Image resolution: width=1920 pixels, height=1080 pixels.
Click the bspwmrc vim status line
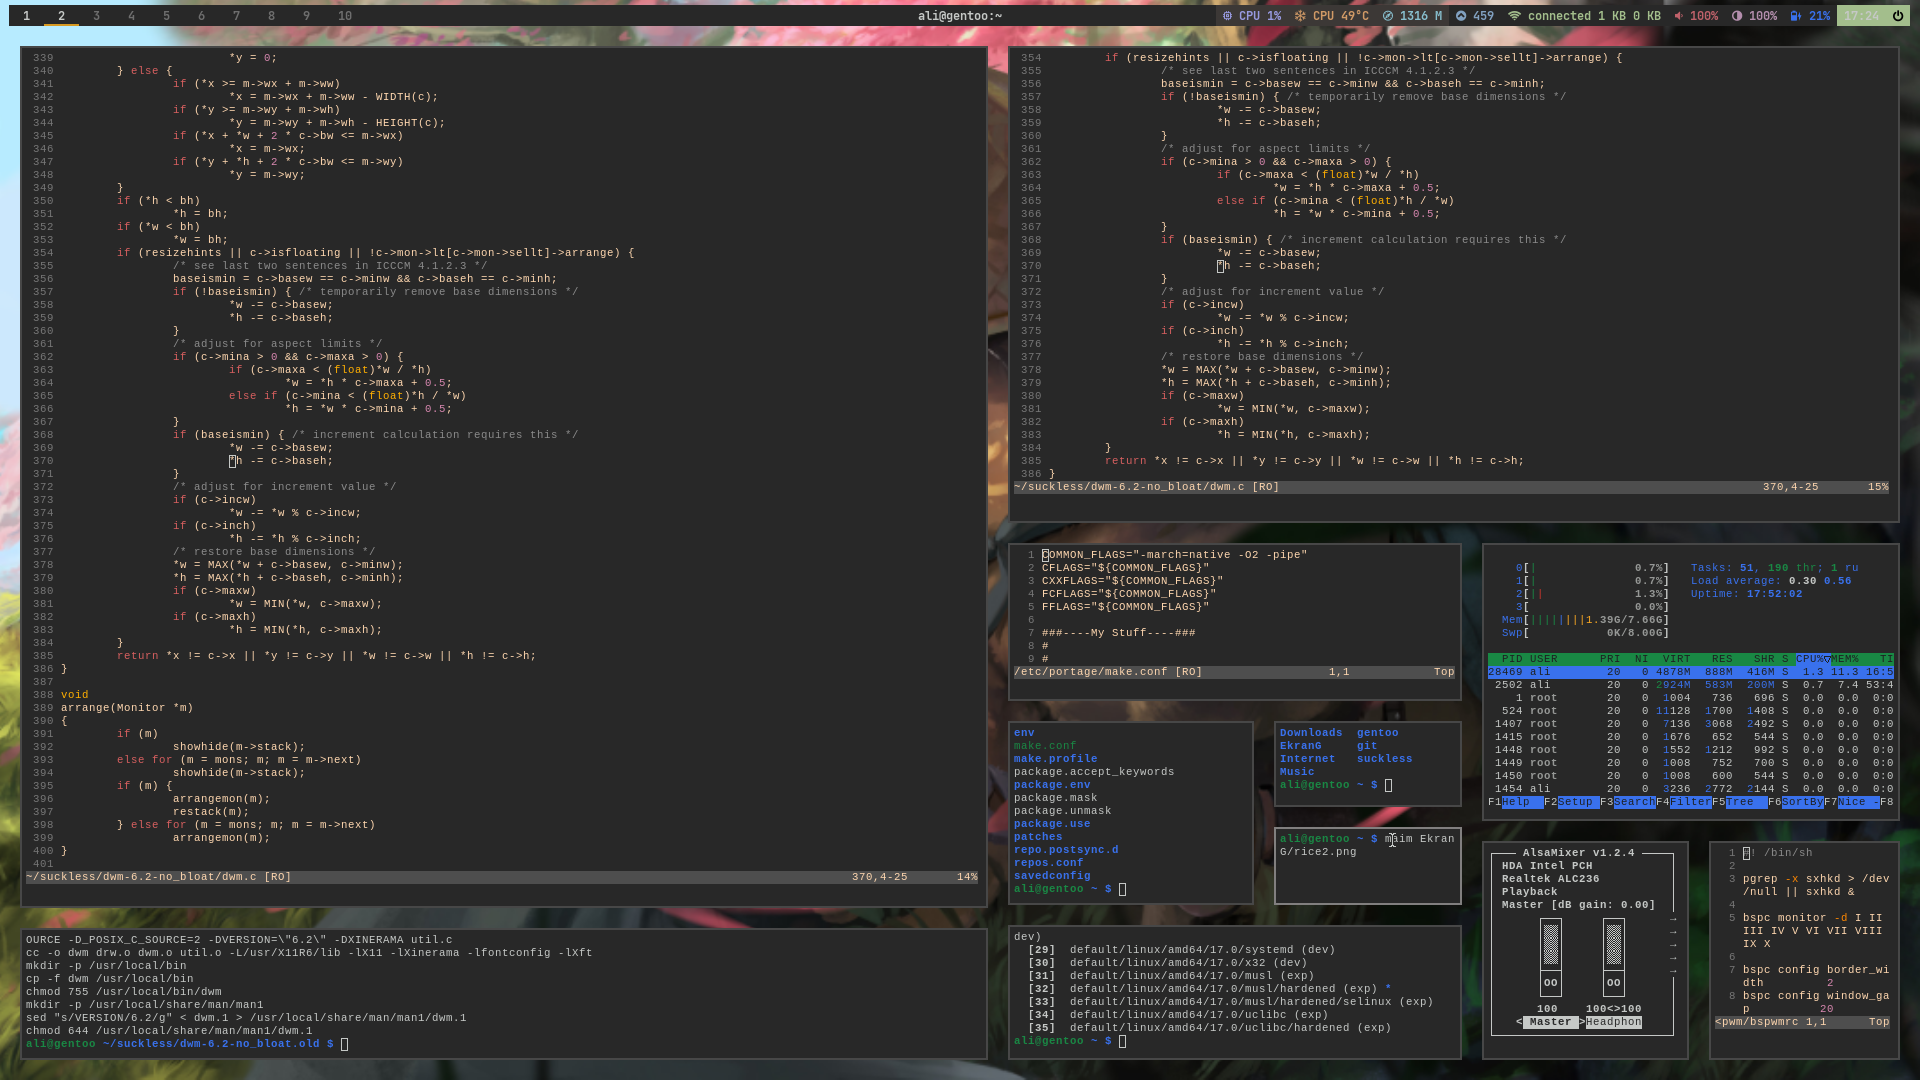pyautogui.click(x=1802, y=1022)
